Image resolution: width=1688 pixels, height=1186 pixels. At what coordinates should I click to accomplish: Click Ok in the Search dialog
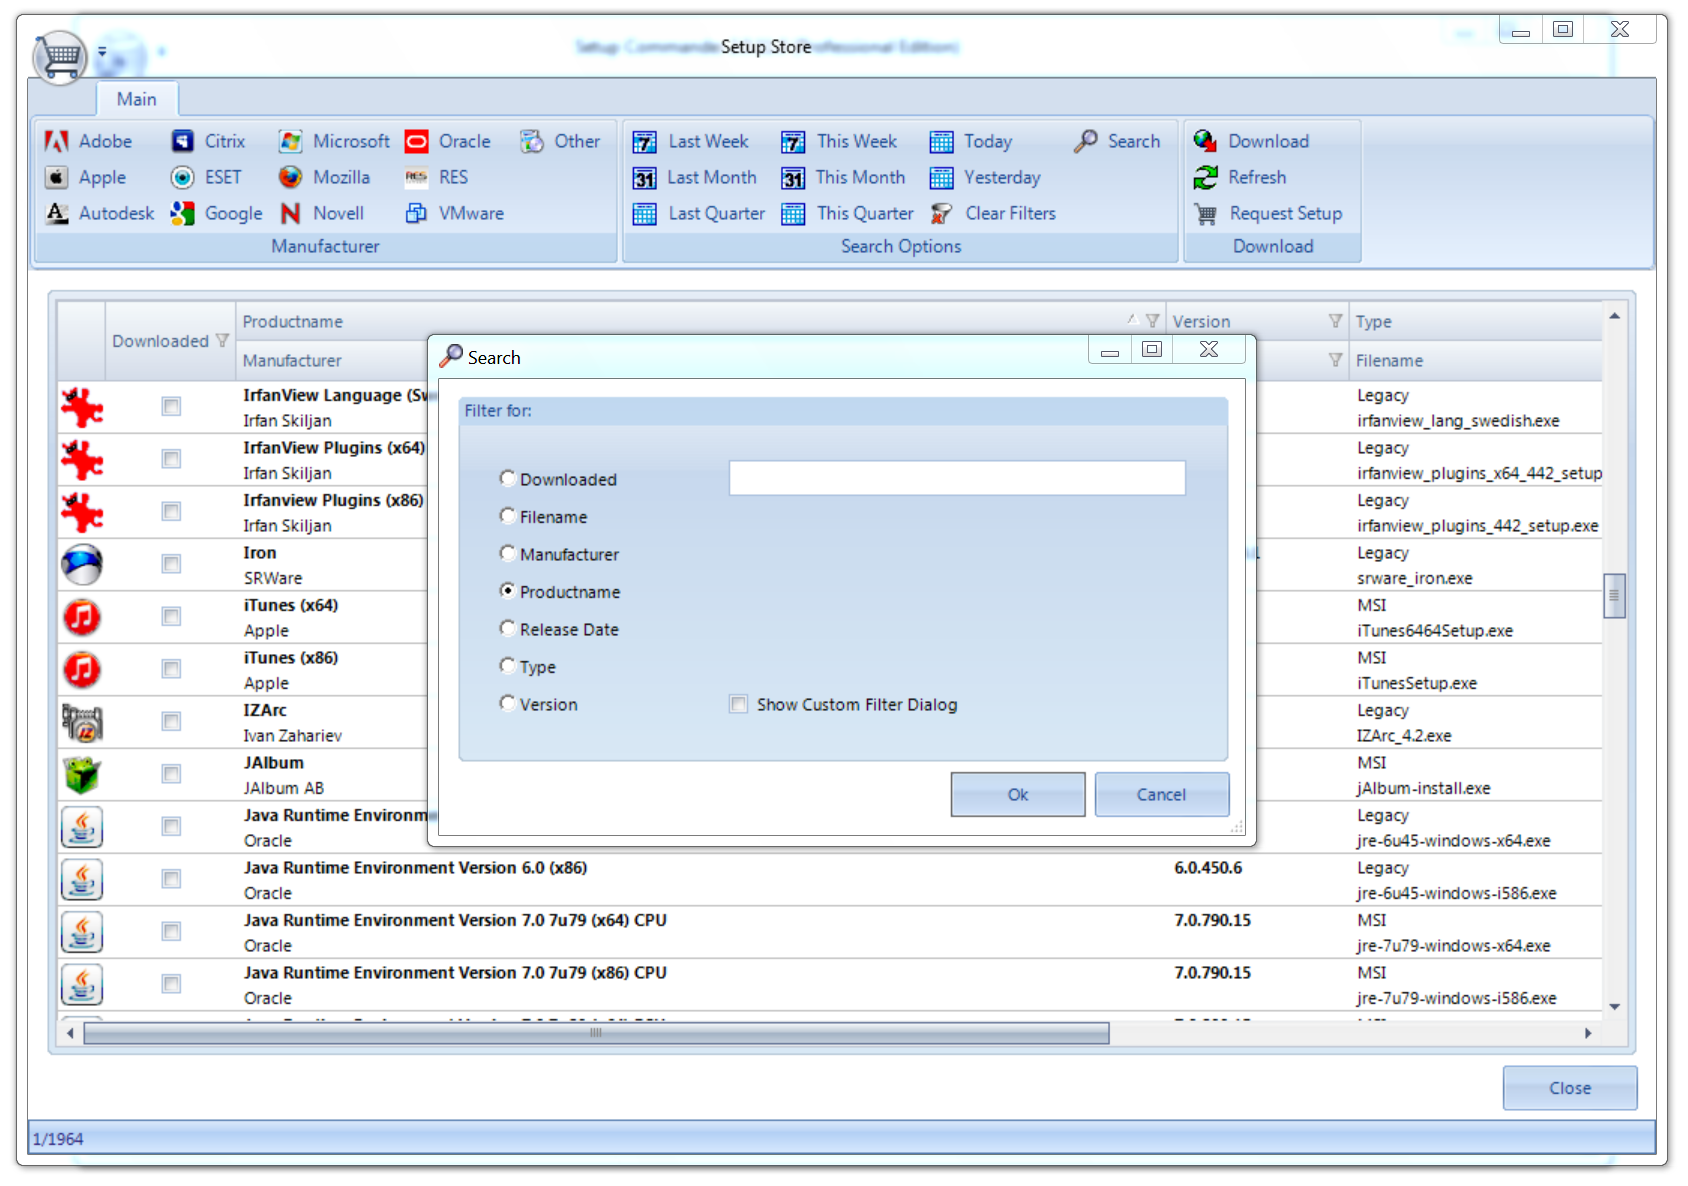click(1018, 794)
